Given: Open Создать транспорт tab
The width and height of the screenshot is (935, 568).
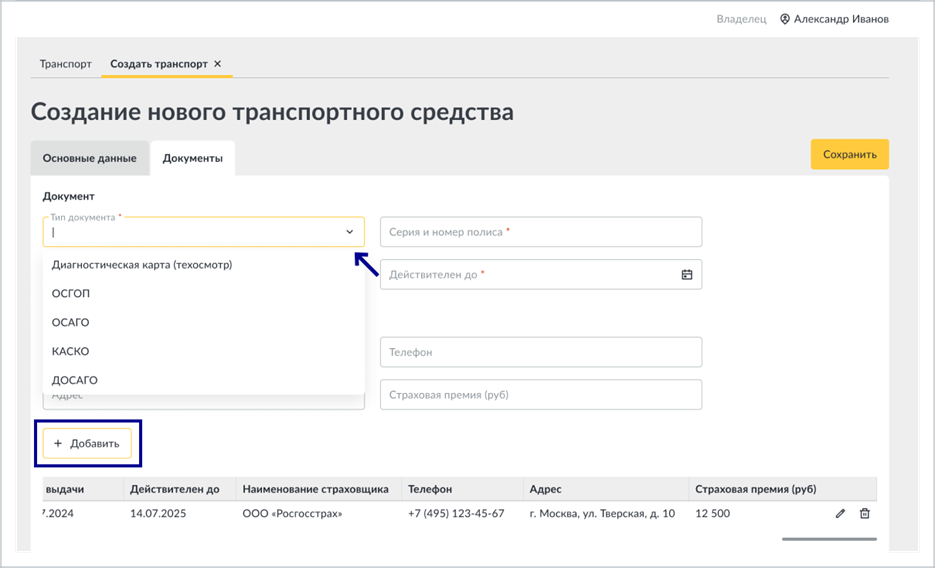Looking at the screenshot, I should pos(159,64).
